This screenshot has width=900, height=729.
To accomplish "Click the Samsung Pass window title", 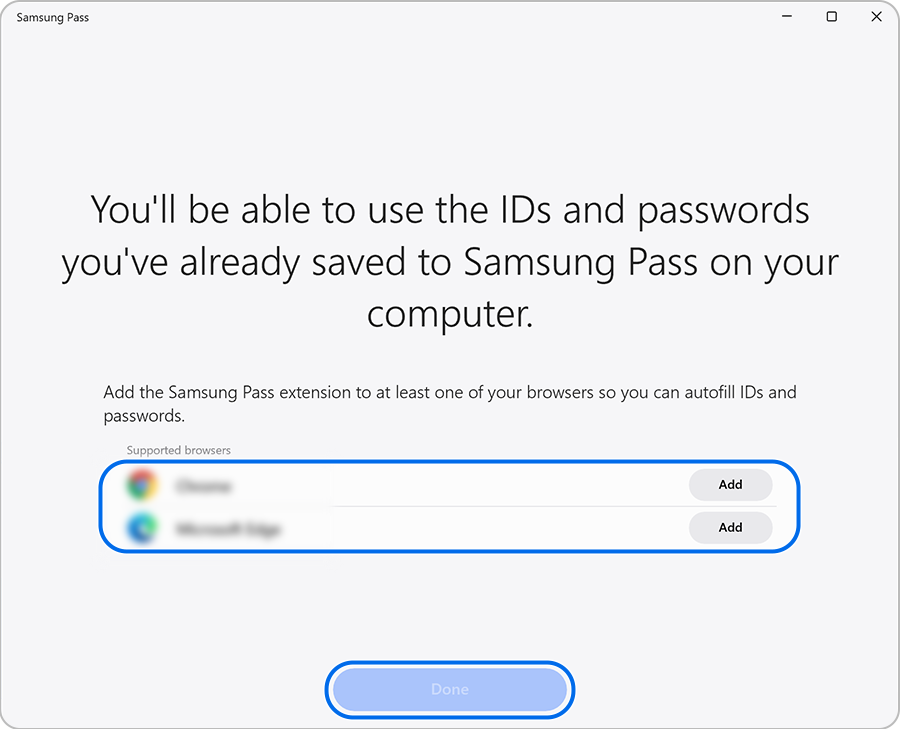I will coord(52,17).
